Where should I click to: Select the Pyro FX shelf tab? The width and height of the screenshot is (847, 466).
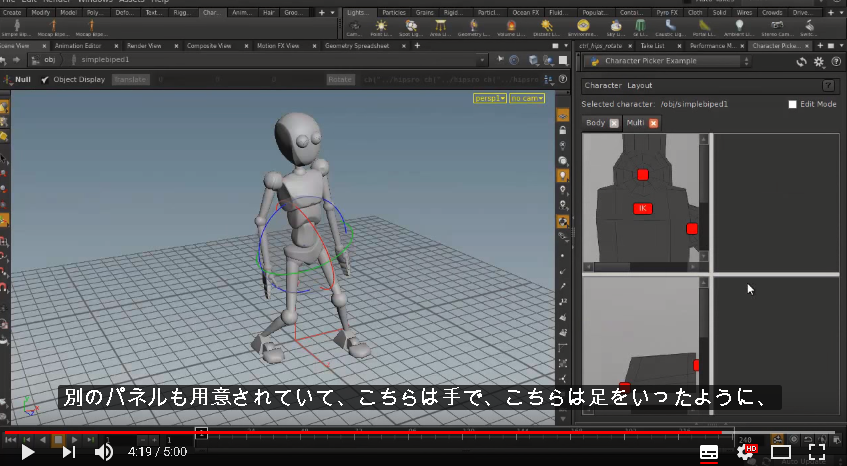point(667,12)
